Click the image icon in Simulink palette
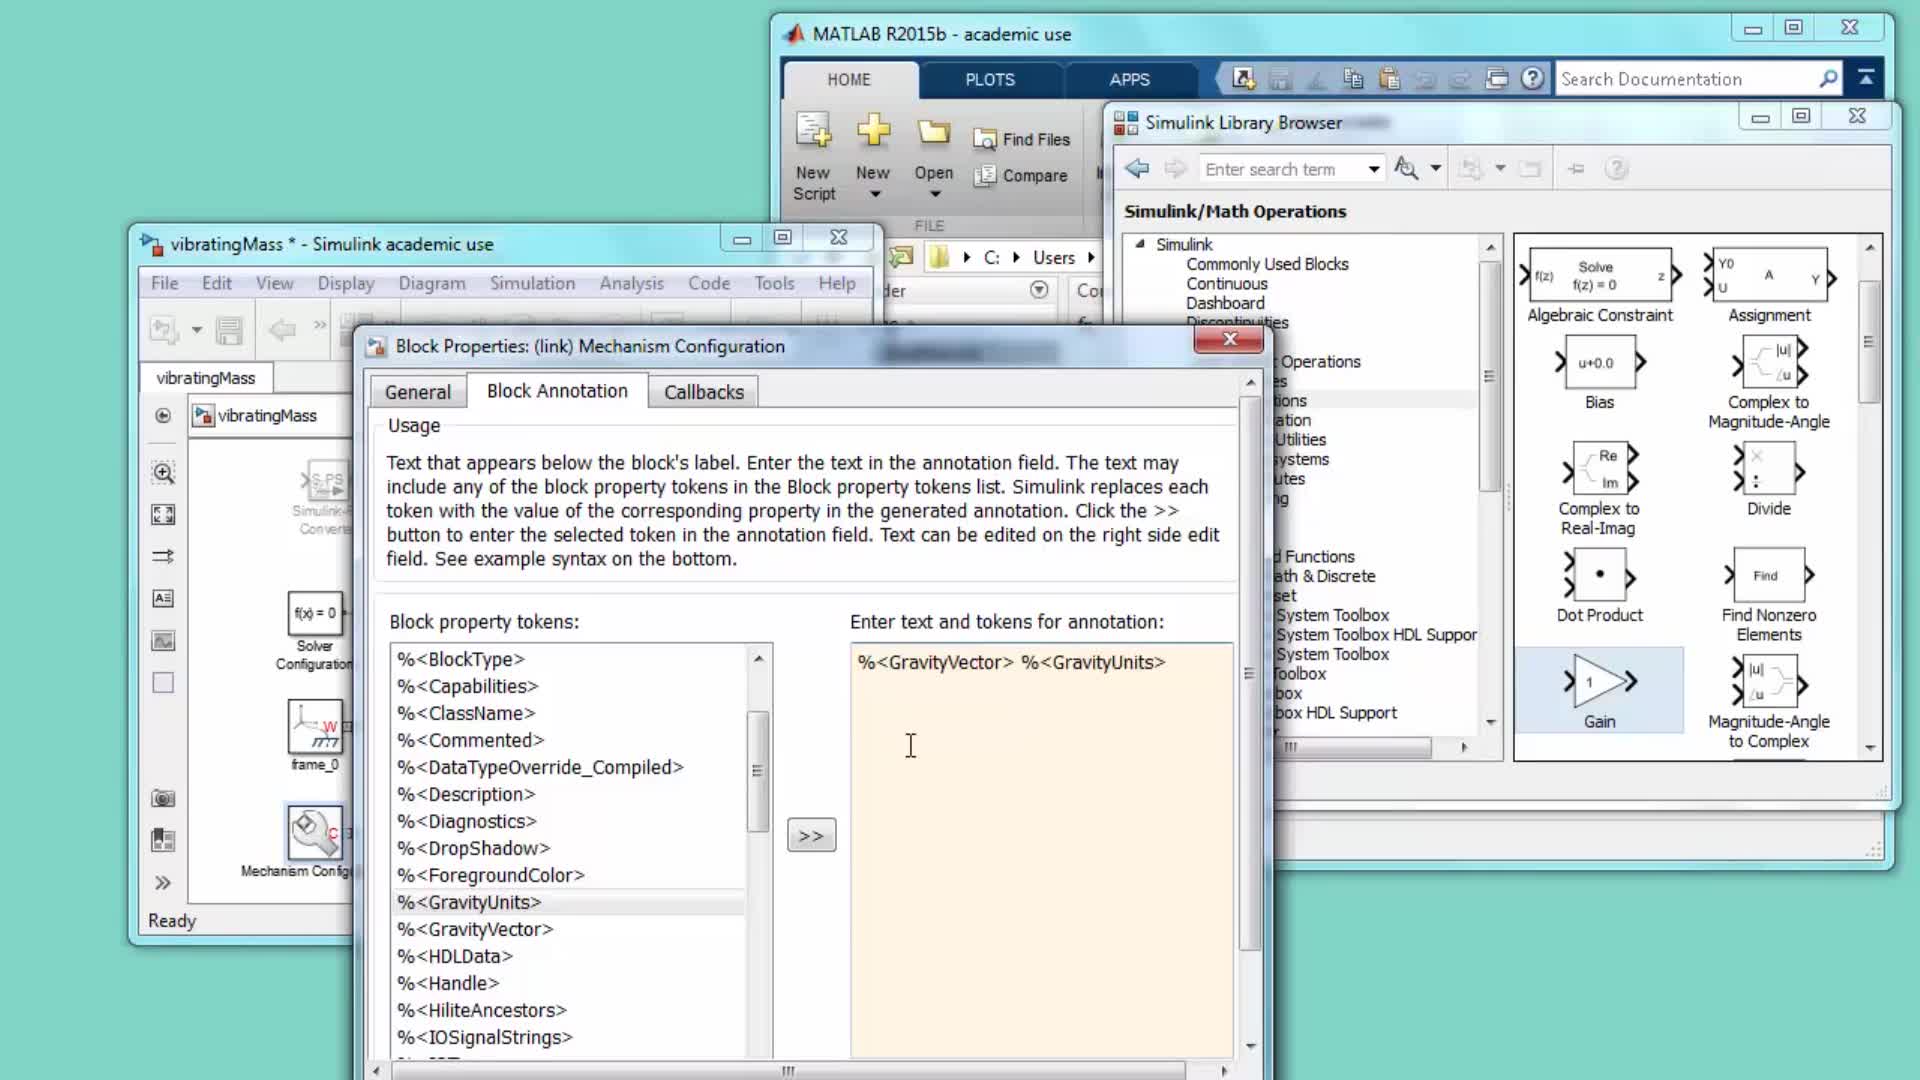This screenshot has width=1920, height=1080. pyautogui.click(x=163, y=640)
